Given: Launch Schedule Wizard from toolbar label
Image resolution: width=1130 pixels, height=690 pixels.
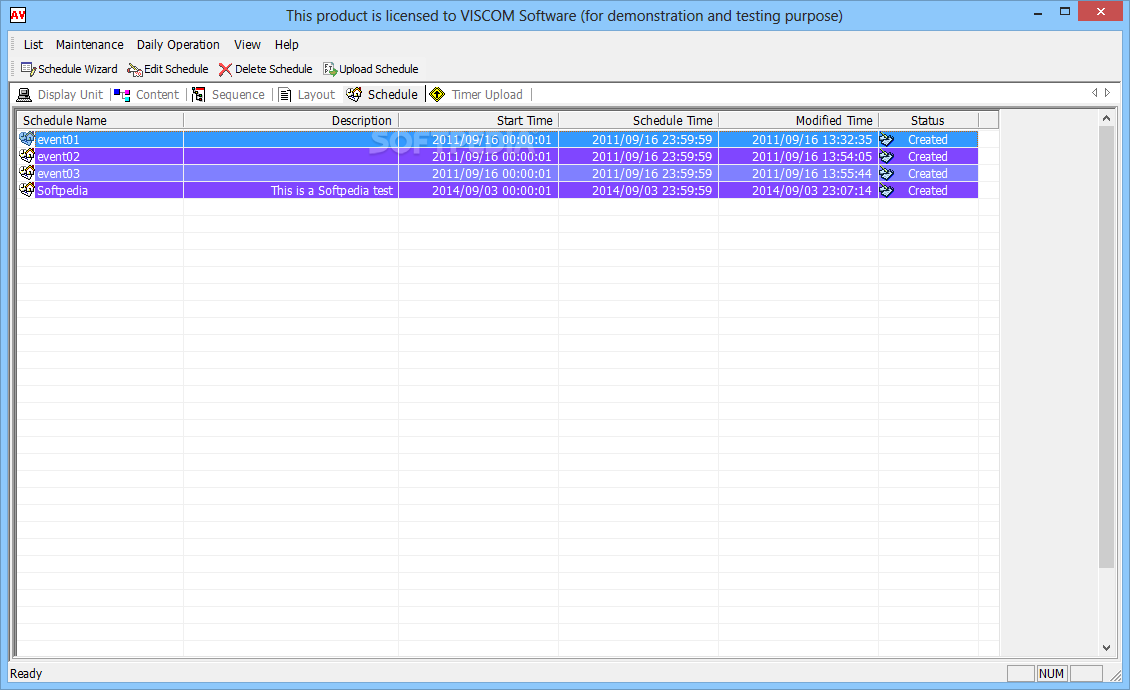Looking at the screenshot, I should pos(78,69).
